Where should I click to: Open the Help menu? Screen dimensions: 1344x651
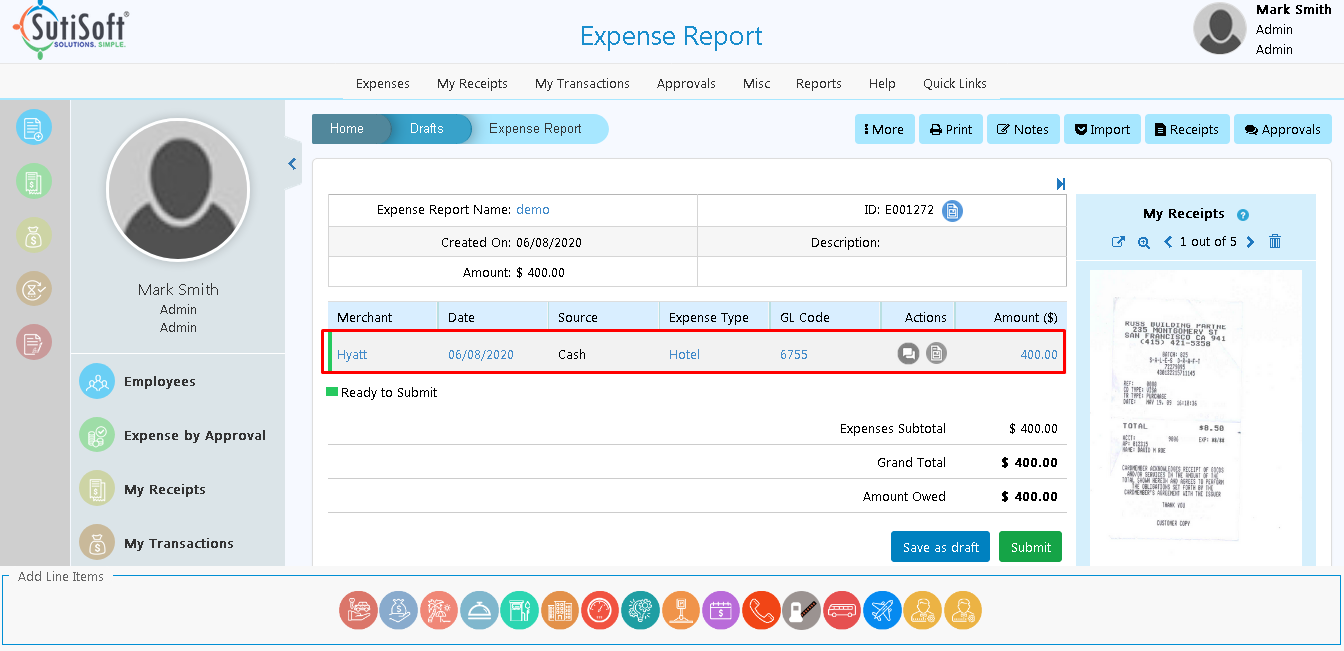(x=882, y=84)
